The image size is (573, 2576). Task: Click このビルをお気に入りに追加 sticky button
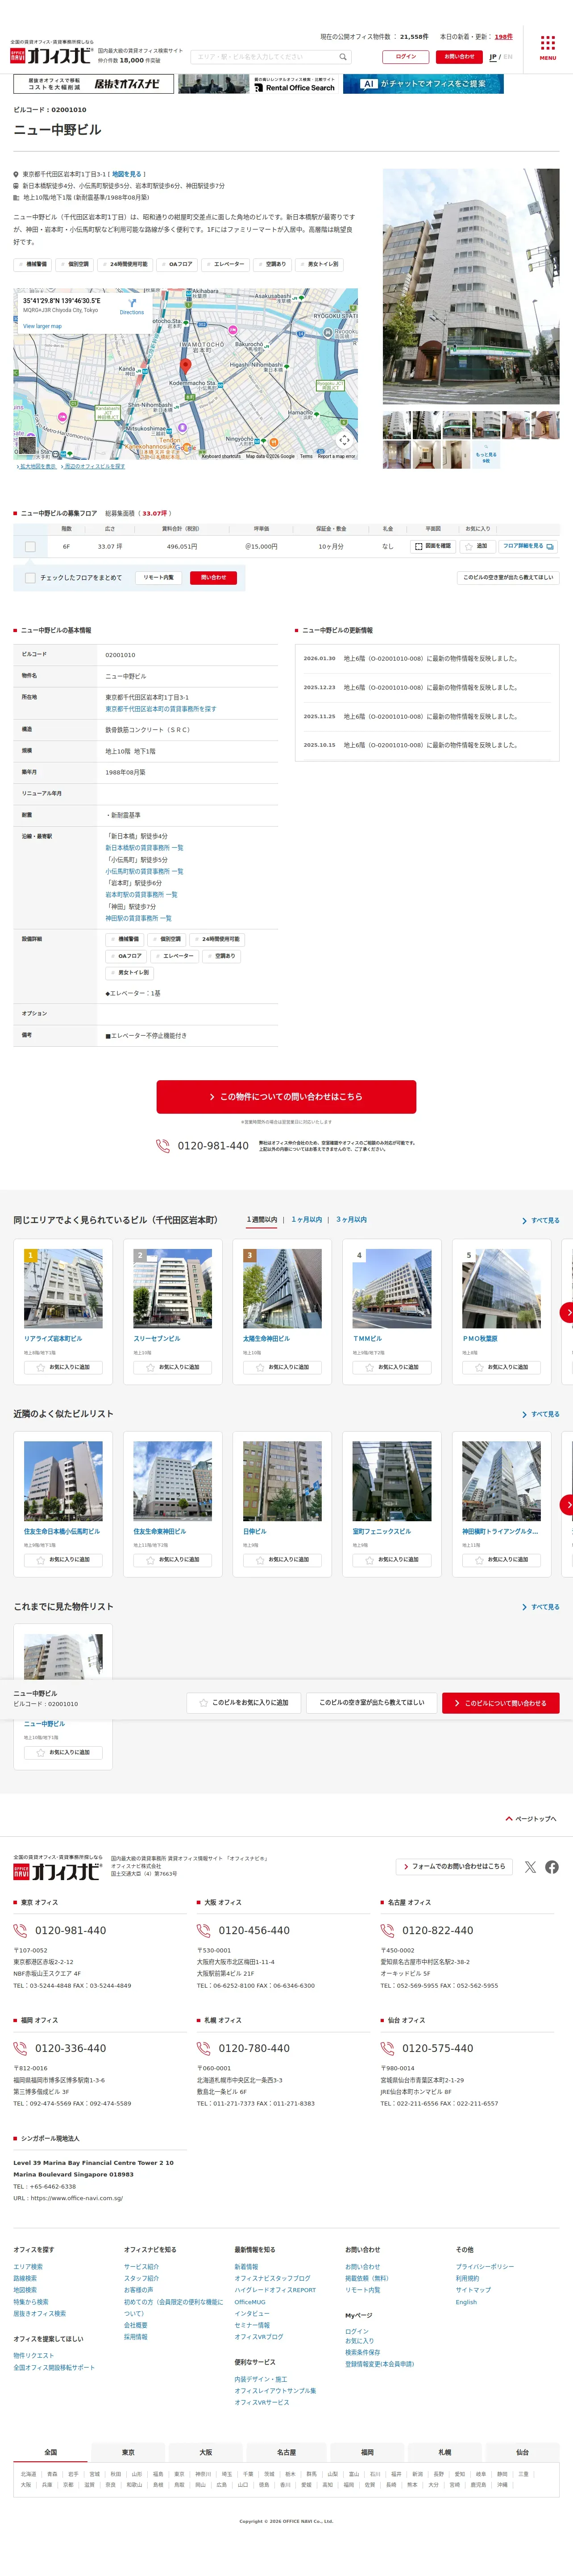[243, 1703]
